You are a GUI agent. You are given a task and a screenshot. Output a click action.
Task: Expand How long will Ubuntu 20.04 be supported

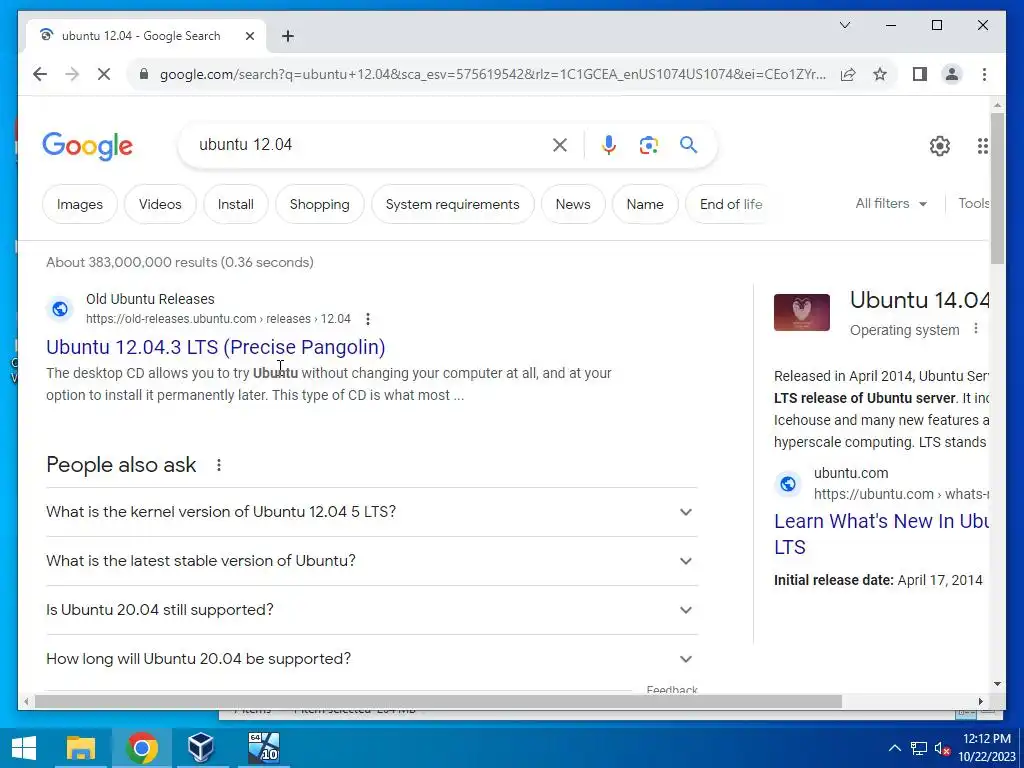point(372,659)
